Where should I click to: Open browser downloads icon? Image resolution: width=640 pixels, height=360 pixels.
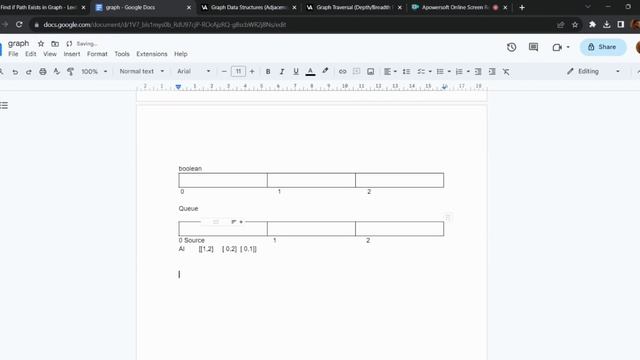(x=607, y=24)
